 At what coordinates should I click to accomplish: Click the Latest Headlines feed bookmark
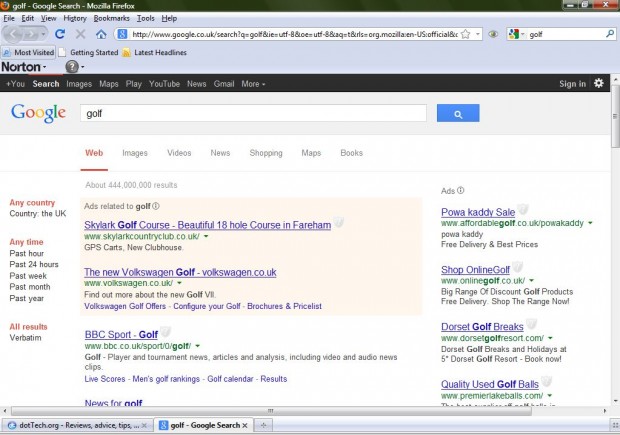(x=155, y=53)
